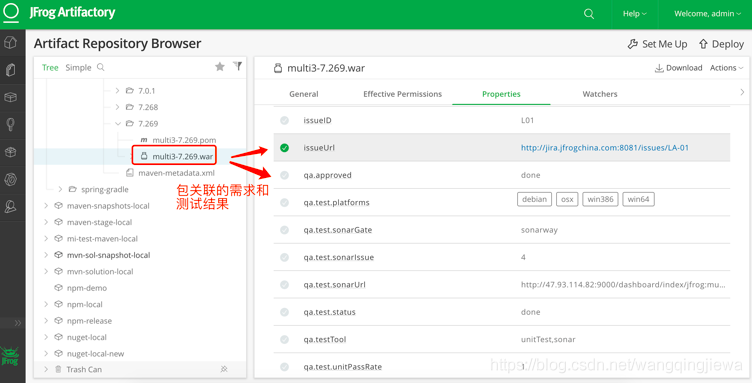The image size is (752, 383).
Task: Expand the left sidebar with double chevron
Action: [18, 323]
